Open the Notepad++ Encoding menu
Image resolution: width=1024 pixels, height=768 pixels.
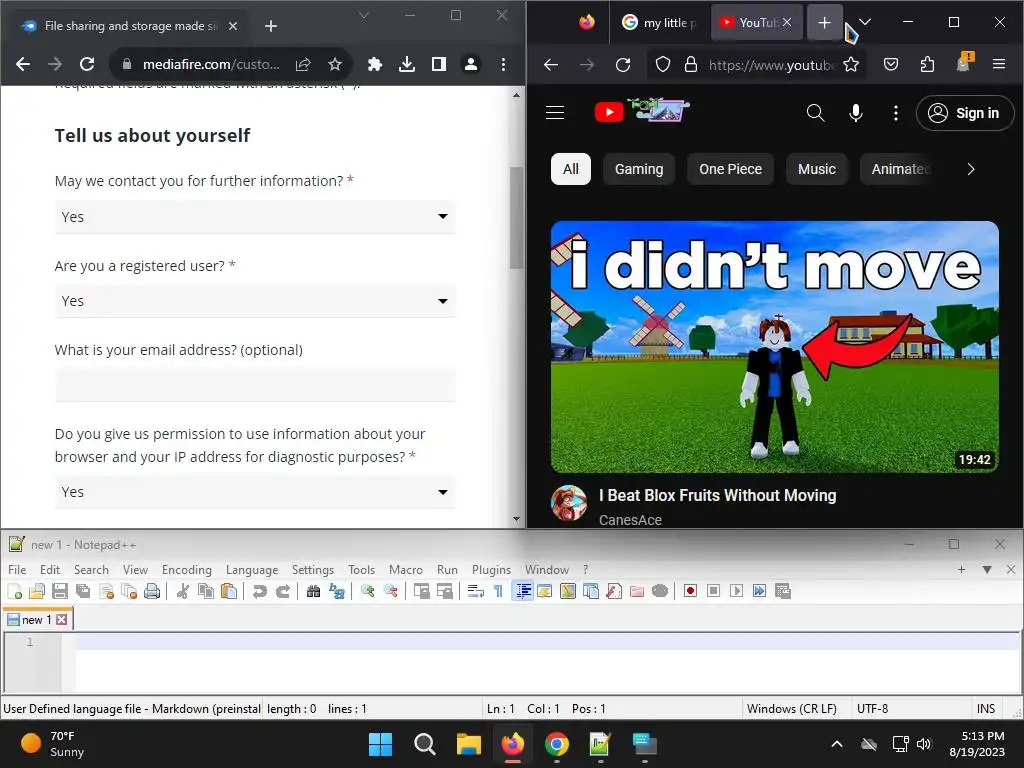tap(187, 570)
